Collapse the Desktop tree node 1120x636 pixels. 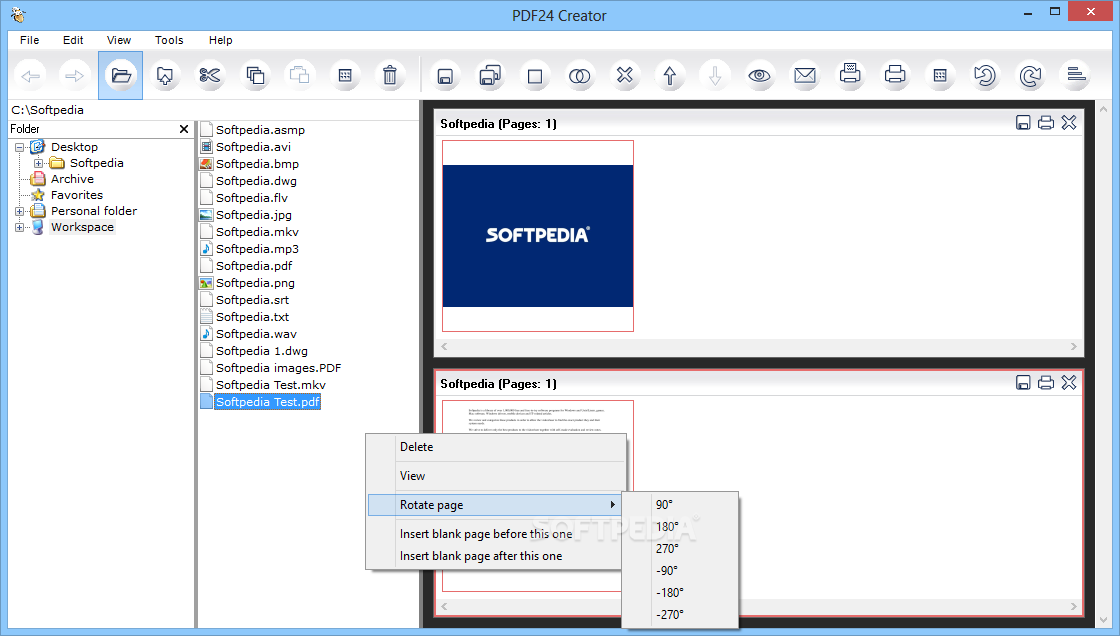click(19, 147)
